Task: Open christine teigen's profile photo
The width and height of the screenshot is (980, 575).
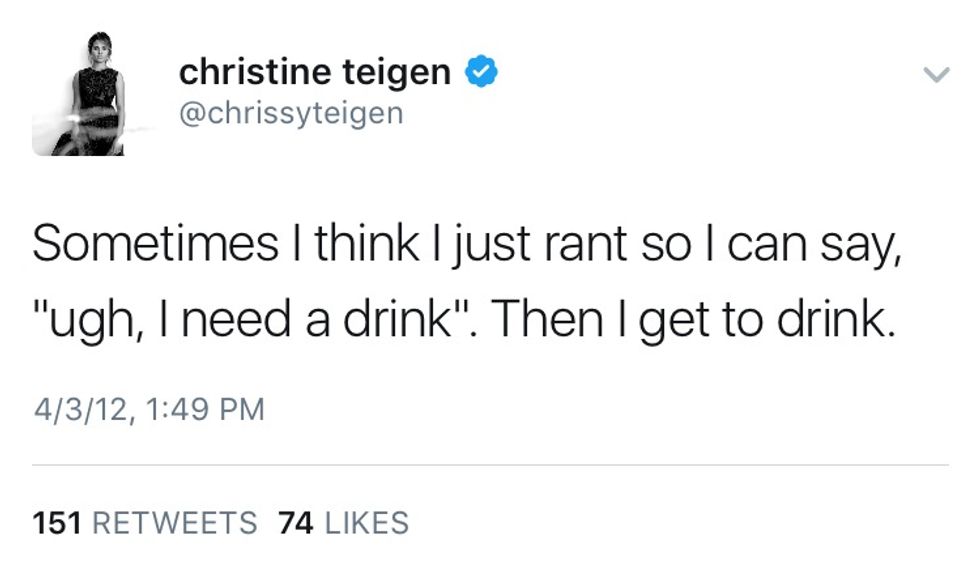Action: tap(78, 94)
